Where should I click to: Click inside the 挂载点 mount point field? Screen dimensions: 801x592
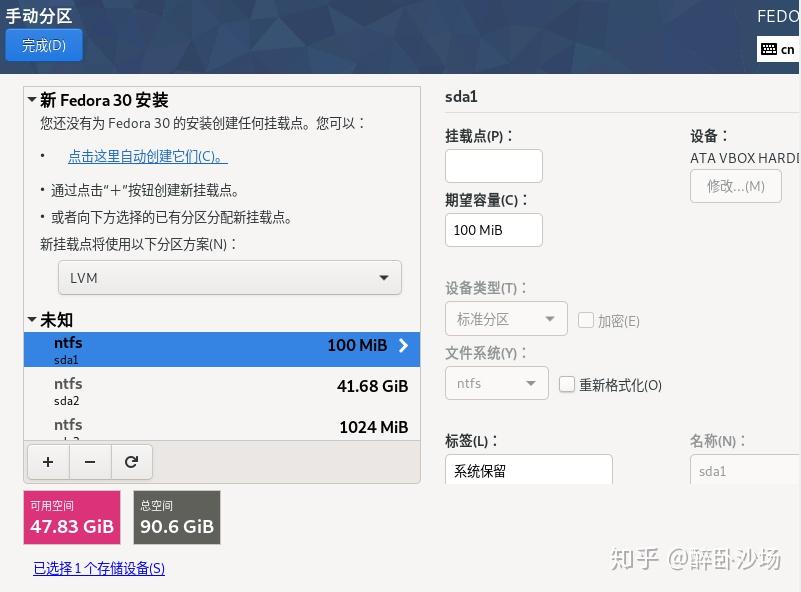tap(494, 165)
